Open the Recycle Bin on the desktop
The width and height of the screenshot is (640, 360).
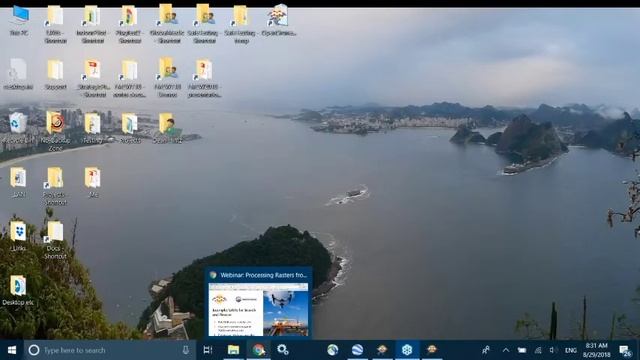pos(18,124)
